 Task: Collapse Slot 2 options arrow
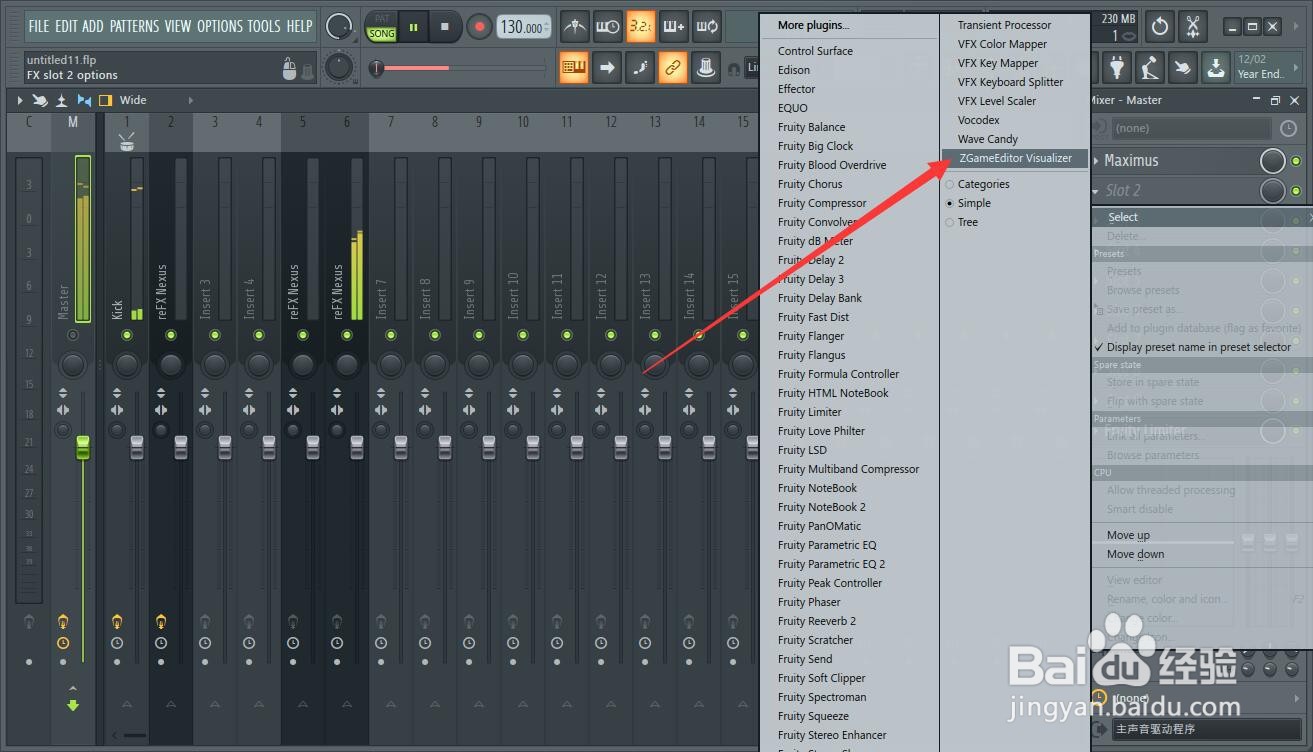[x=1096, y=191]
